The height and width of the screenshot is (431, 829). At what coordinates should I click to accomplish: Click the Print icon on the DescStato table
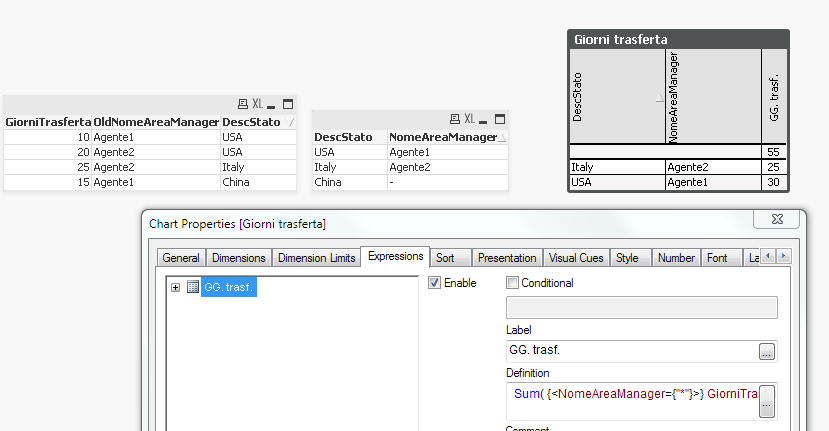pos(455,119)
